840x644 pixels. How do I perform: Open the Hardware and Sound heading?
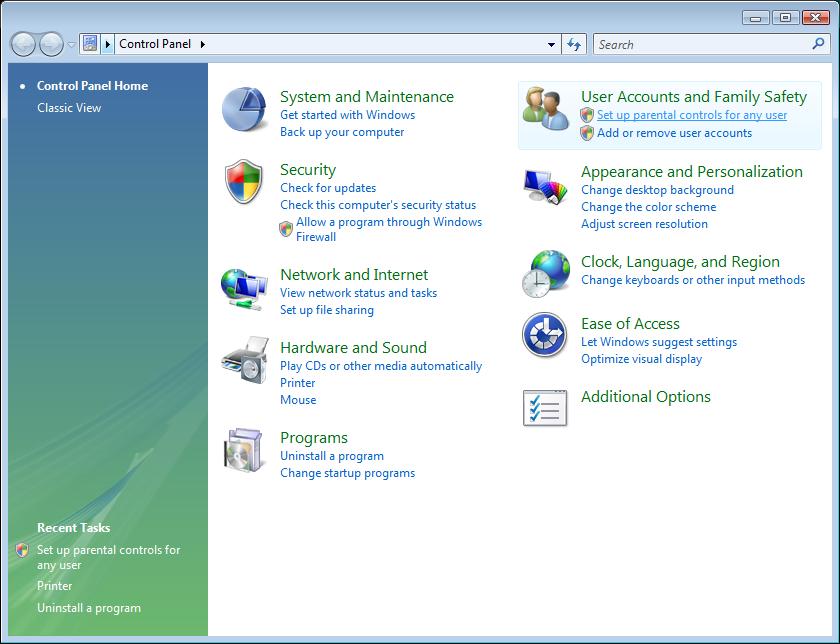coord(354,347)
